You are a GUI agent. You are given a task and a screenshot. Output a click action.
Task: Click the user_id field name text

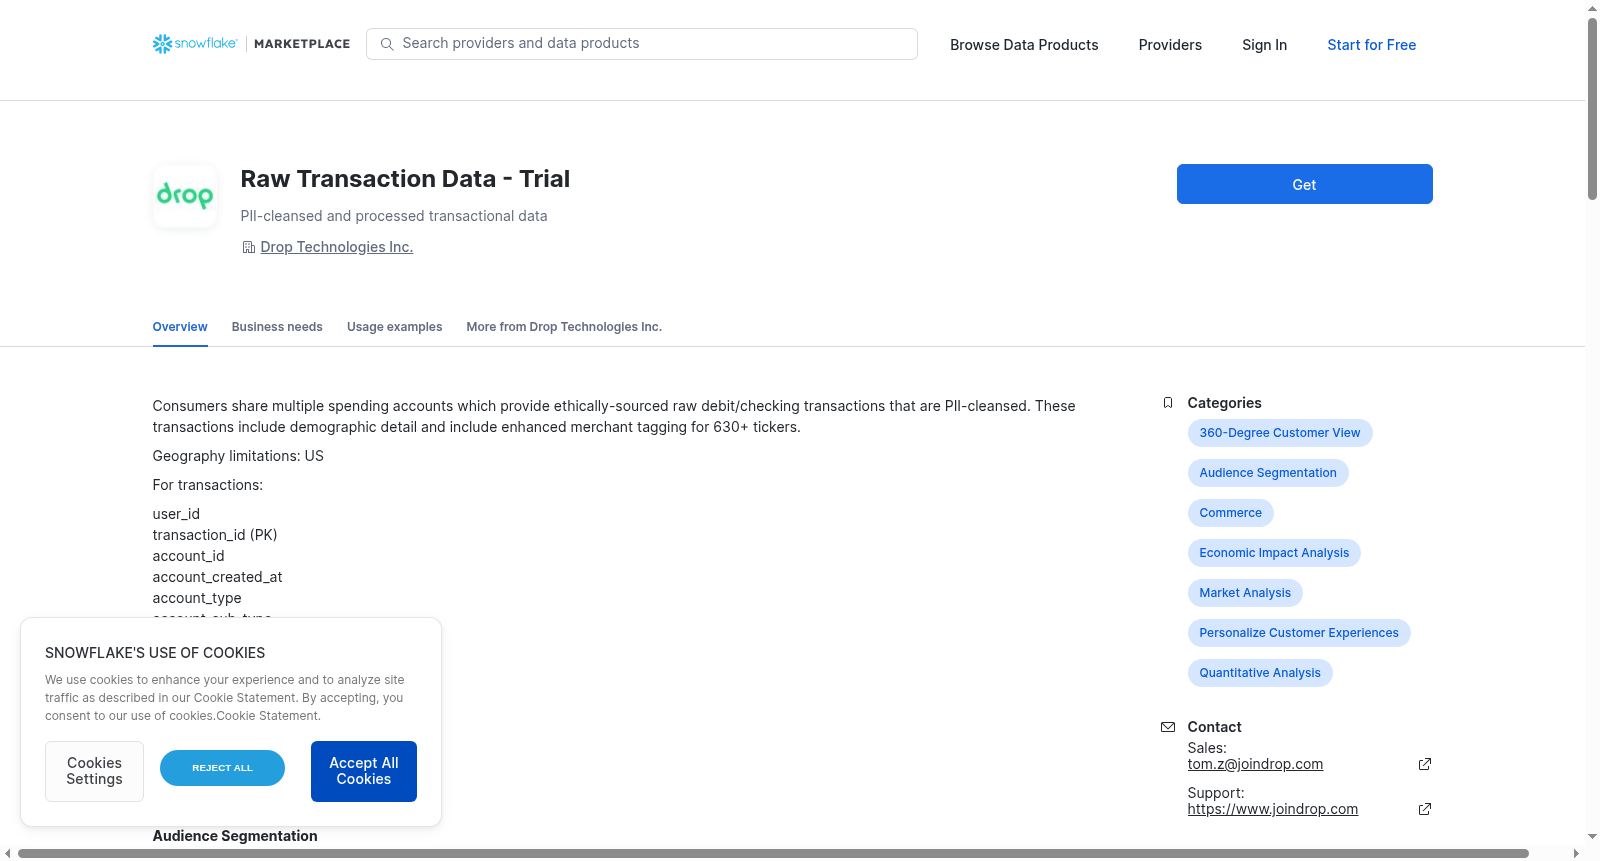pyautogui.click(x=176, y=514)
